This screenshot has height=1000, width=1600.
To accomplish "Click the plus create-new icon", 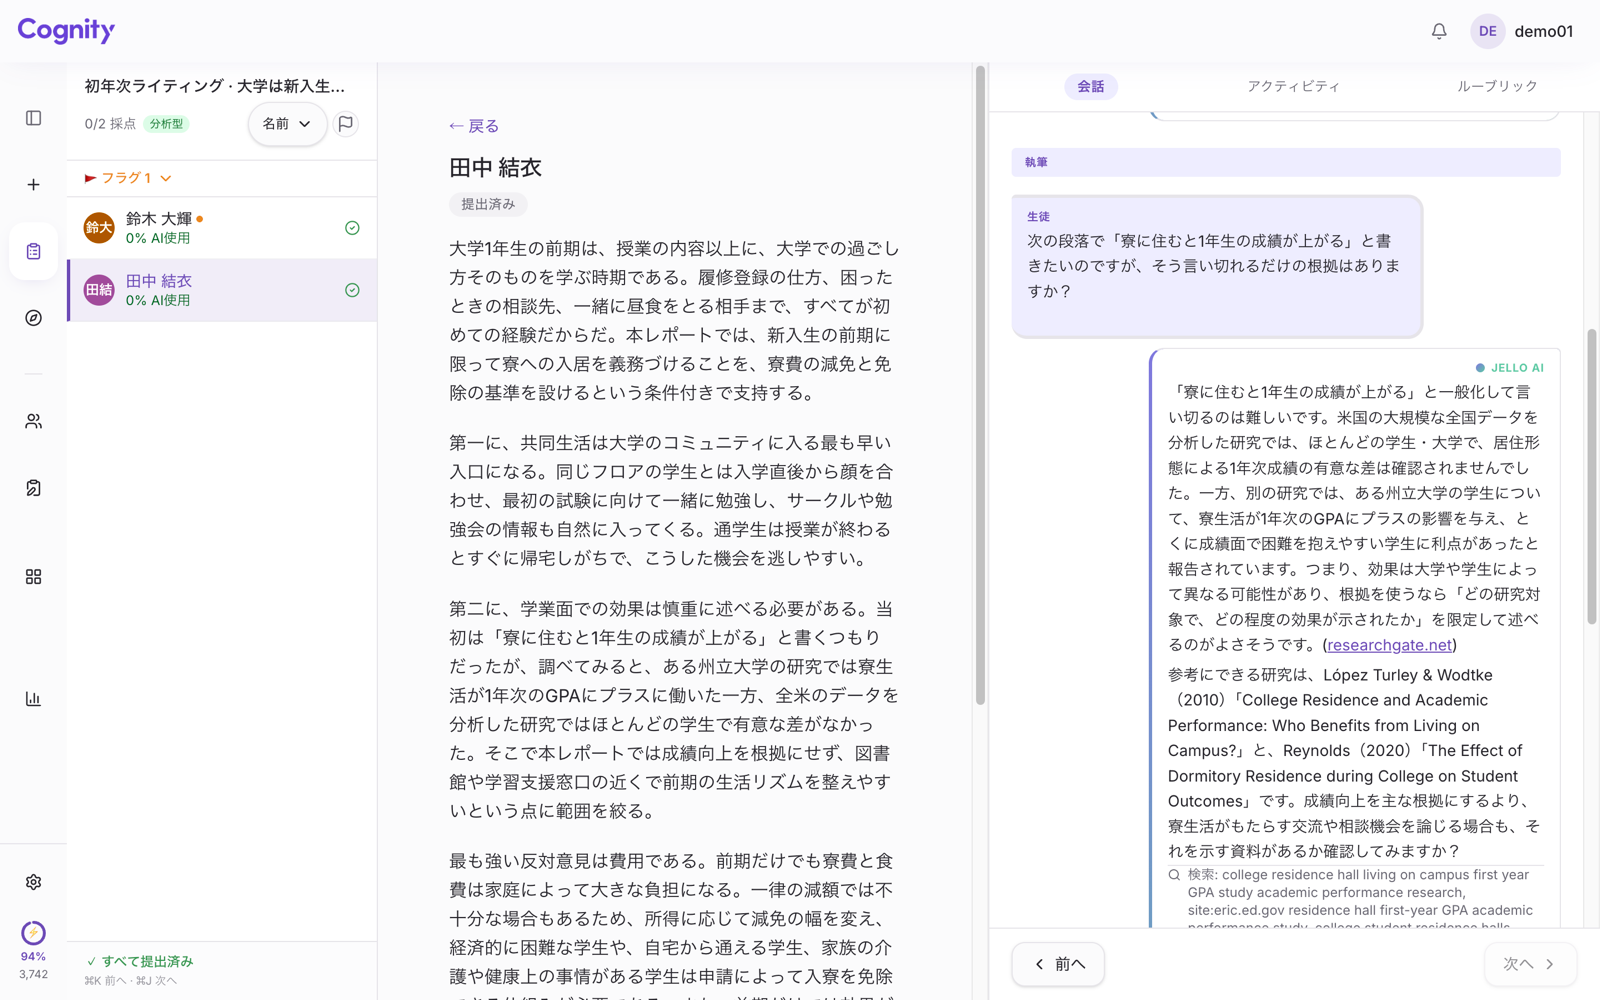I will pyautogui.click(x=33, y=185).
